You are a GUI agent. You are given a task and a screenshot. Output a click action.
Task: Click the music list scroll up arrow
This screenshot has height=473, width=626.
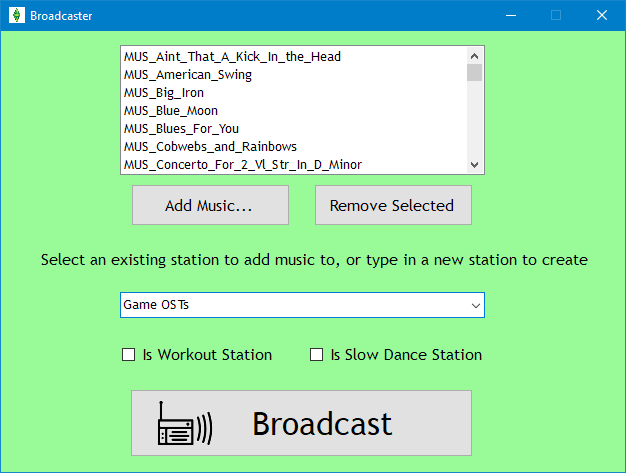(x=475, y=55)
